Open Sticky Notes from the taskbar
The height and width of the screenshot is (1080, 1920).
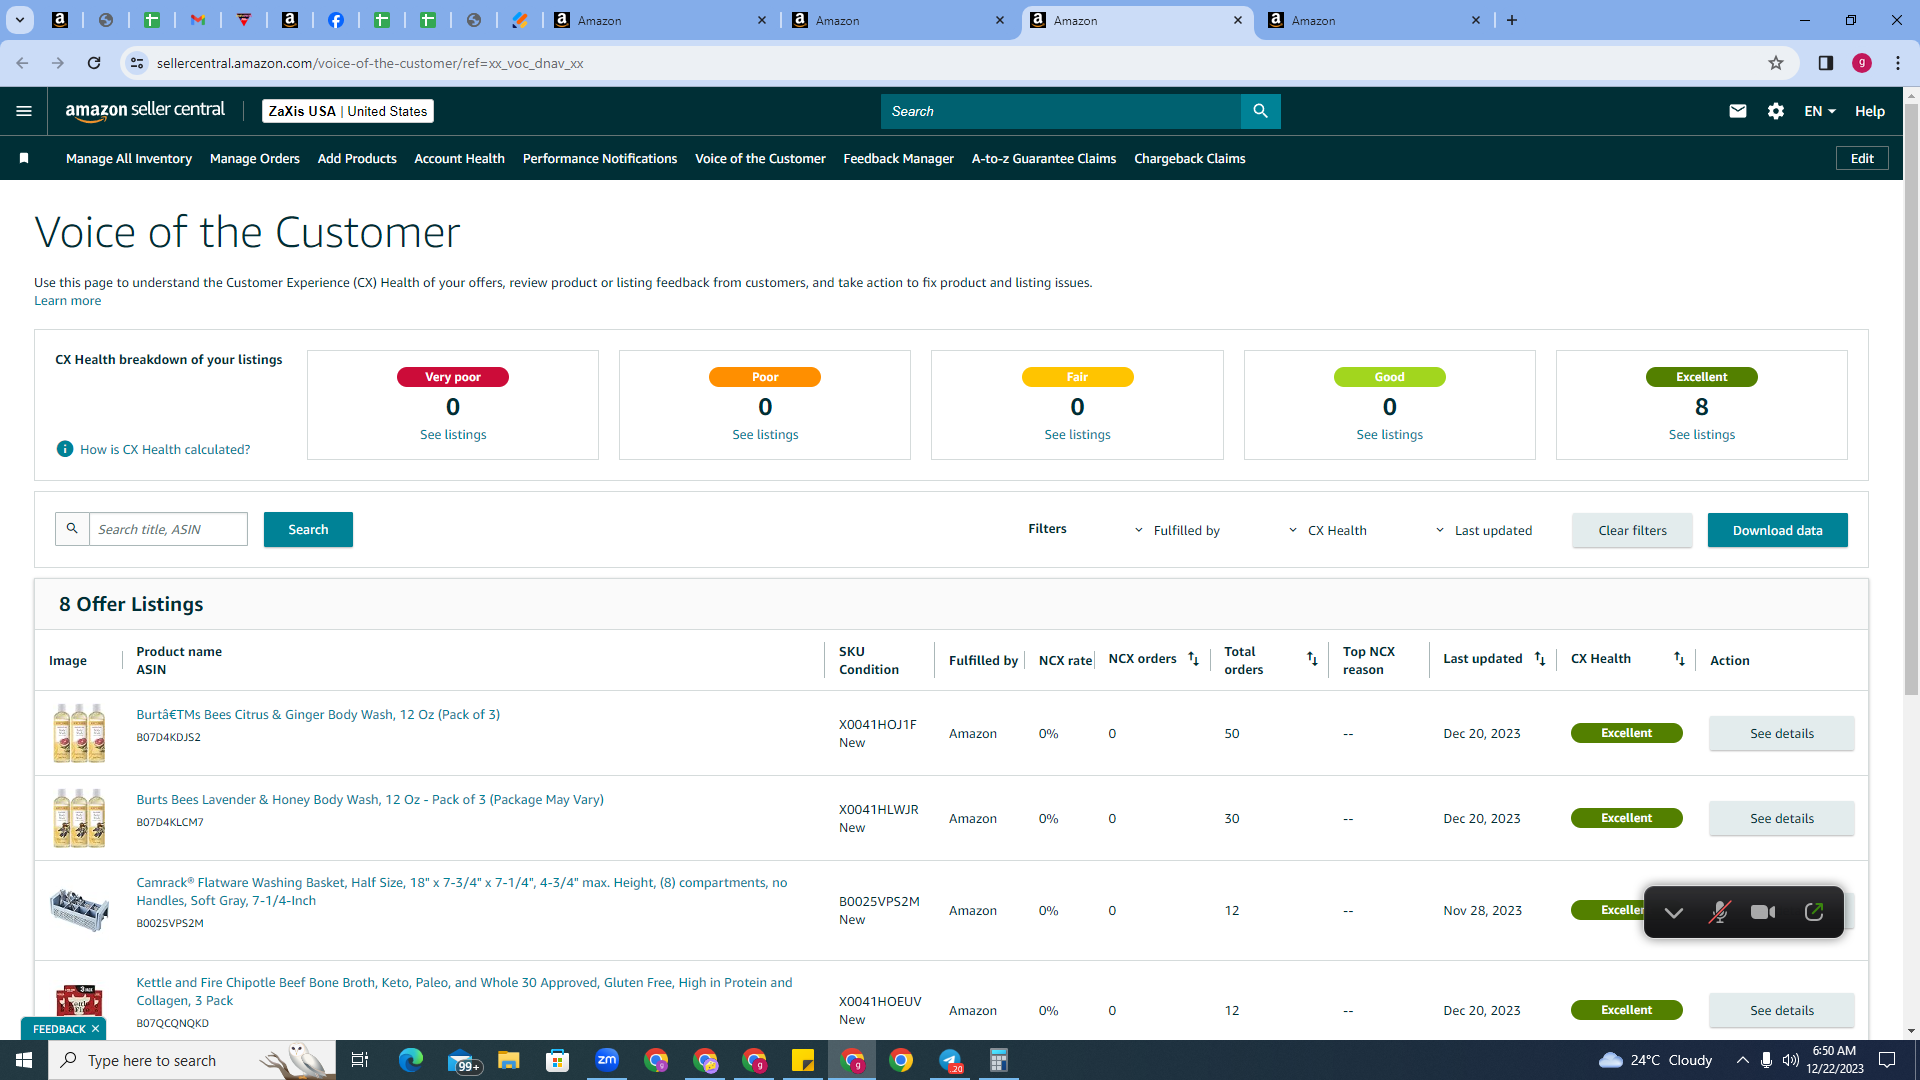803,1060
